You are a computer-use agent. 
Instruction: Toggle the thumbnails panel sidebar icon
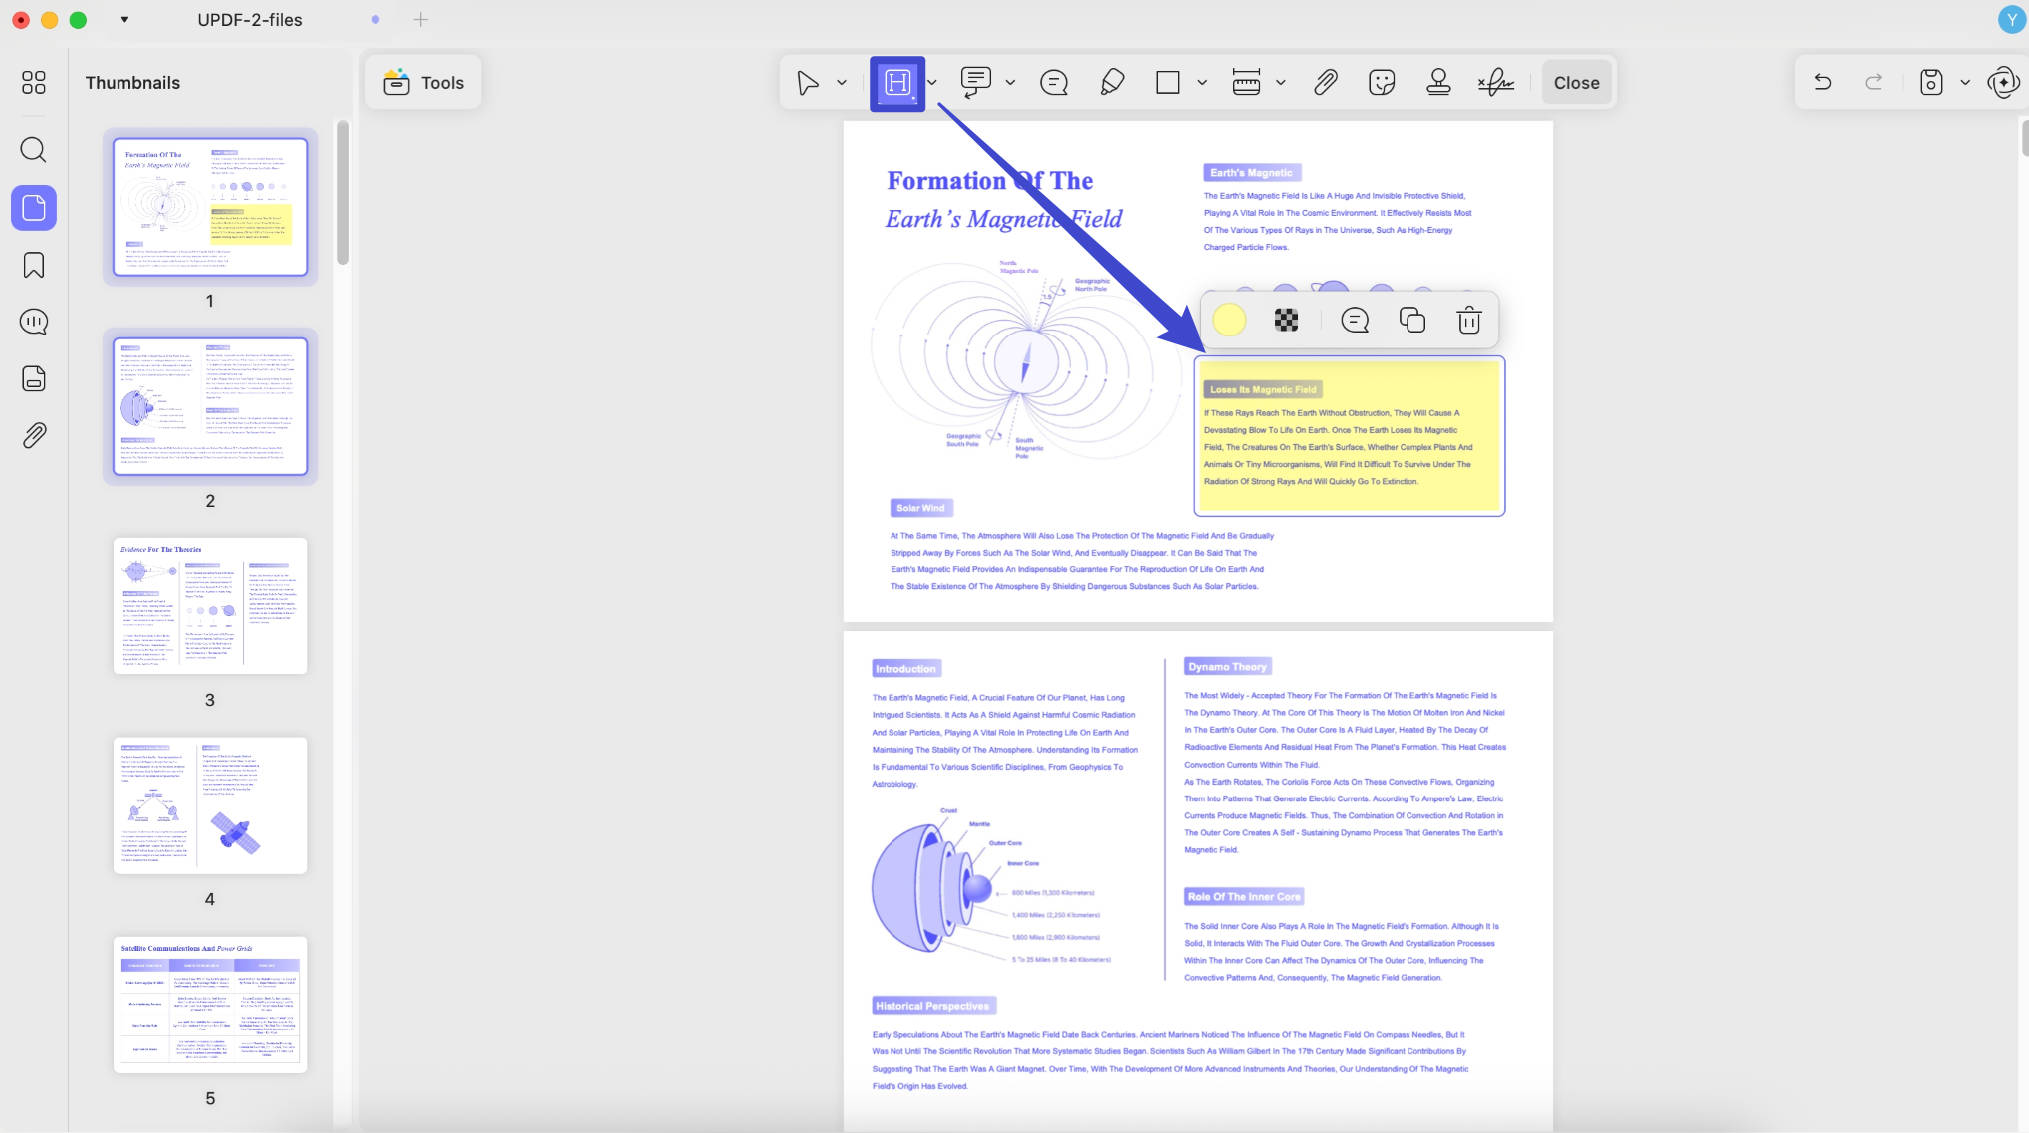(x=34, y=208)
